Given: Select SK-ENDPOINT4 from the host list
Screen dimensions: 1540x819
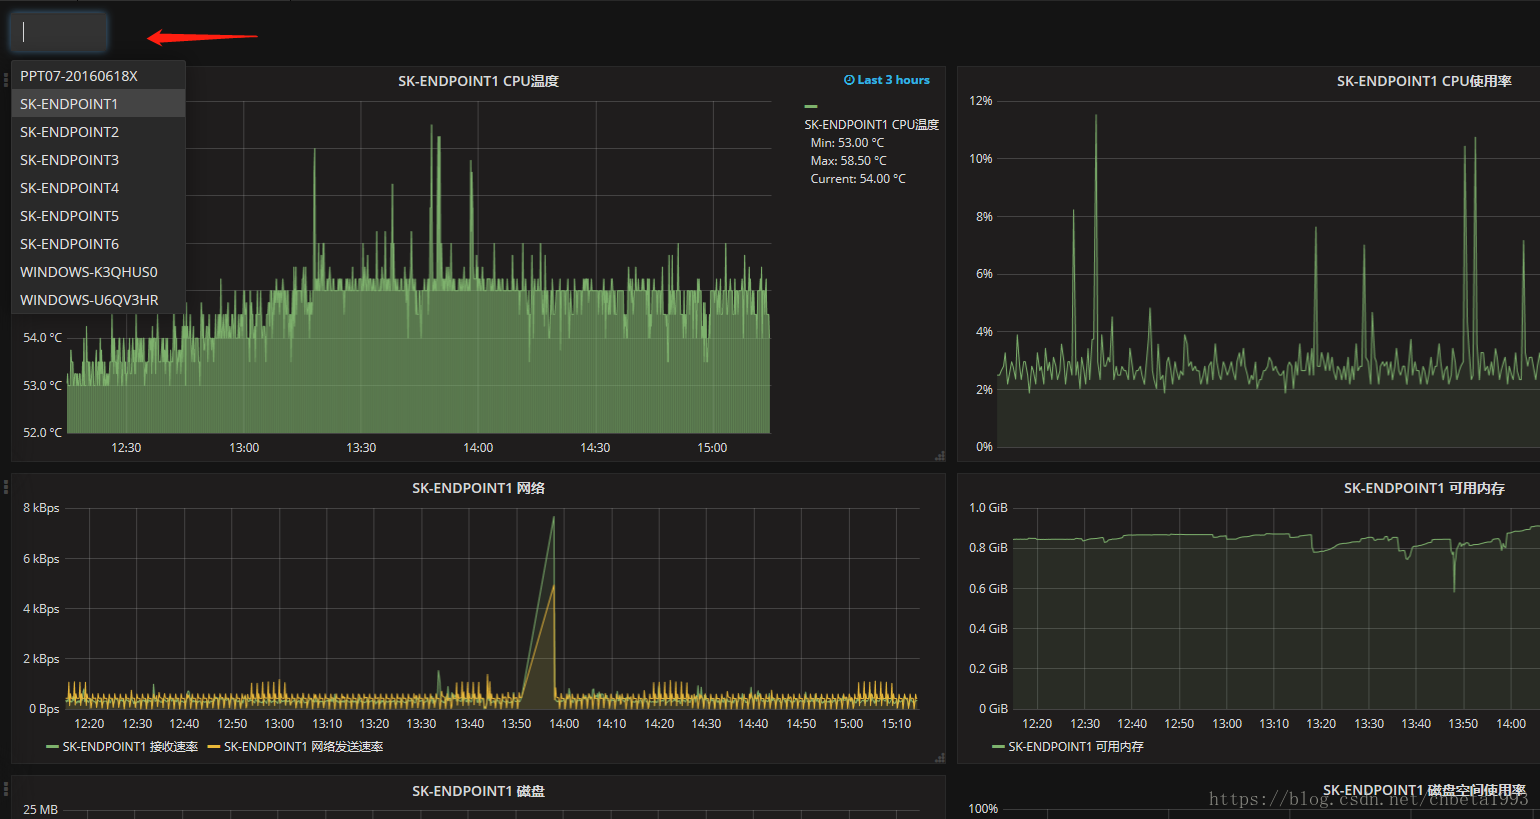Looking at the screenshot, I should point(98,188).
